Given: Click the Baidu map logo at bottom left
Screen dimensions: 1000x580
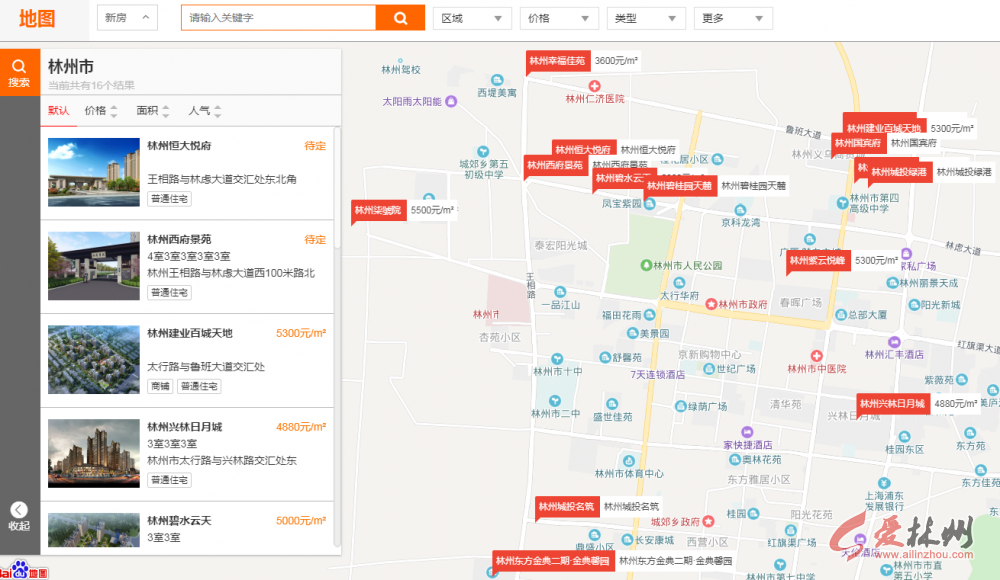Looking at the screenshot, I should 24,571.
